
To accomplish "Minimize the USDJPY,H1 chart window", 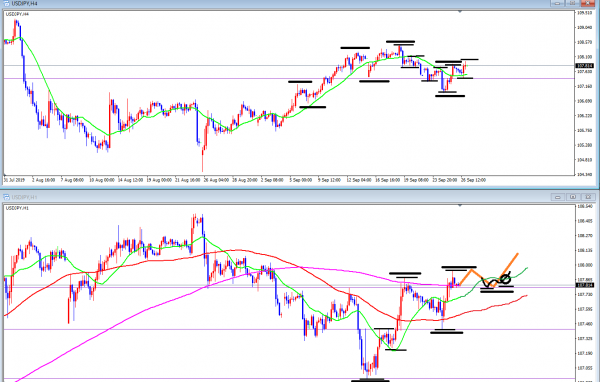I will [x=558, y=197].
